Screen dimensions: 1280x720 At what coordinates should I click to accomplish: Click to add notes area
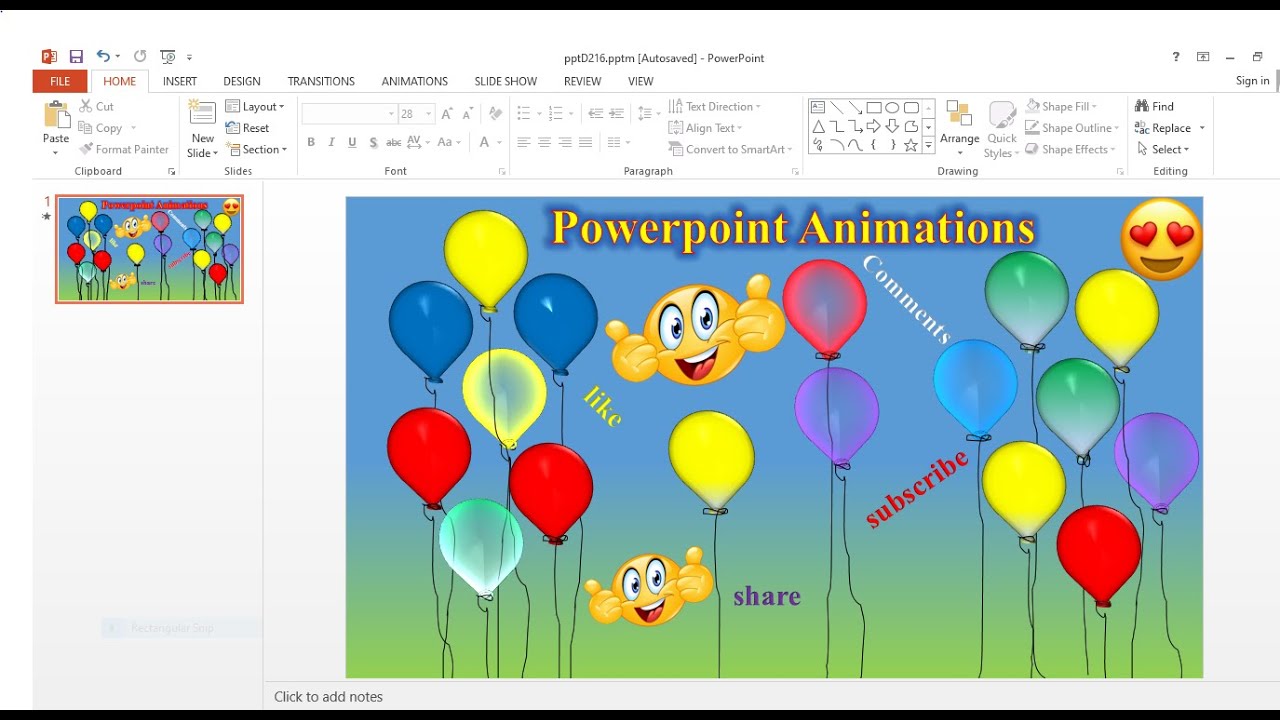click(x=328, y=697)
